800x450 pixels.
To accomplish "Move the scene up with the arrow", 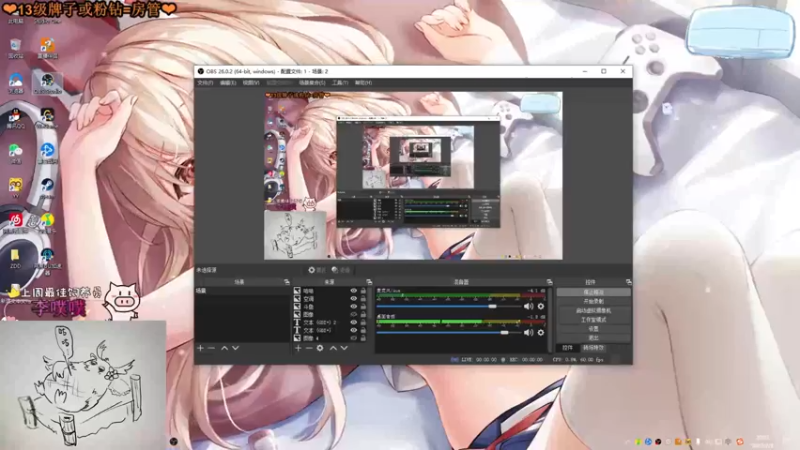I will click(224, 348).
